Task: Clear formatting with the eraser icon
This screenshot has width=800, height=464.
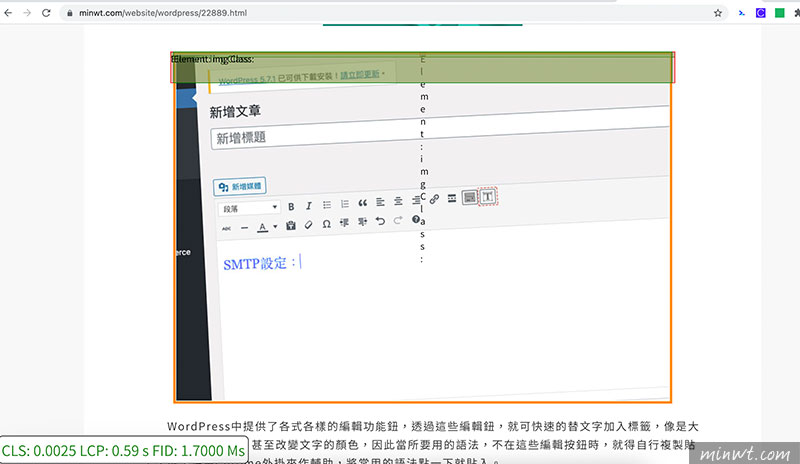Action: (x=308, y=225)
